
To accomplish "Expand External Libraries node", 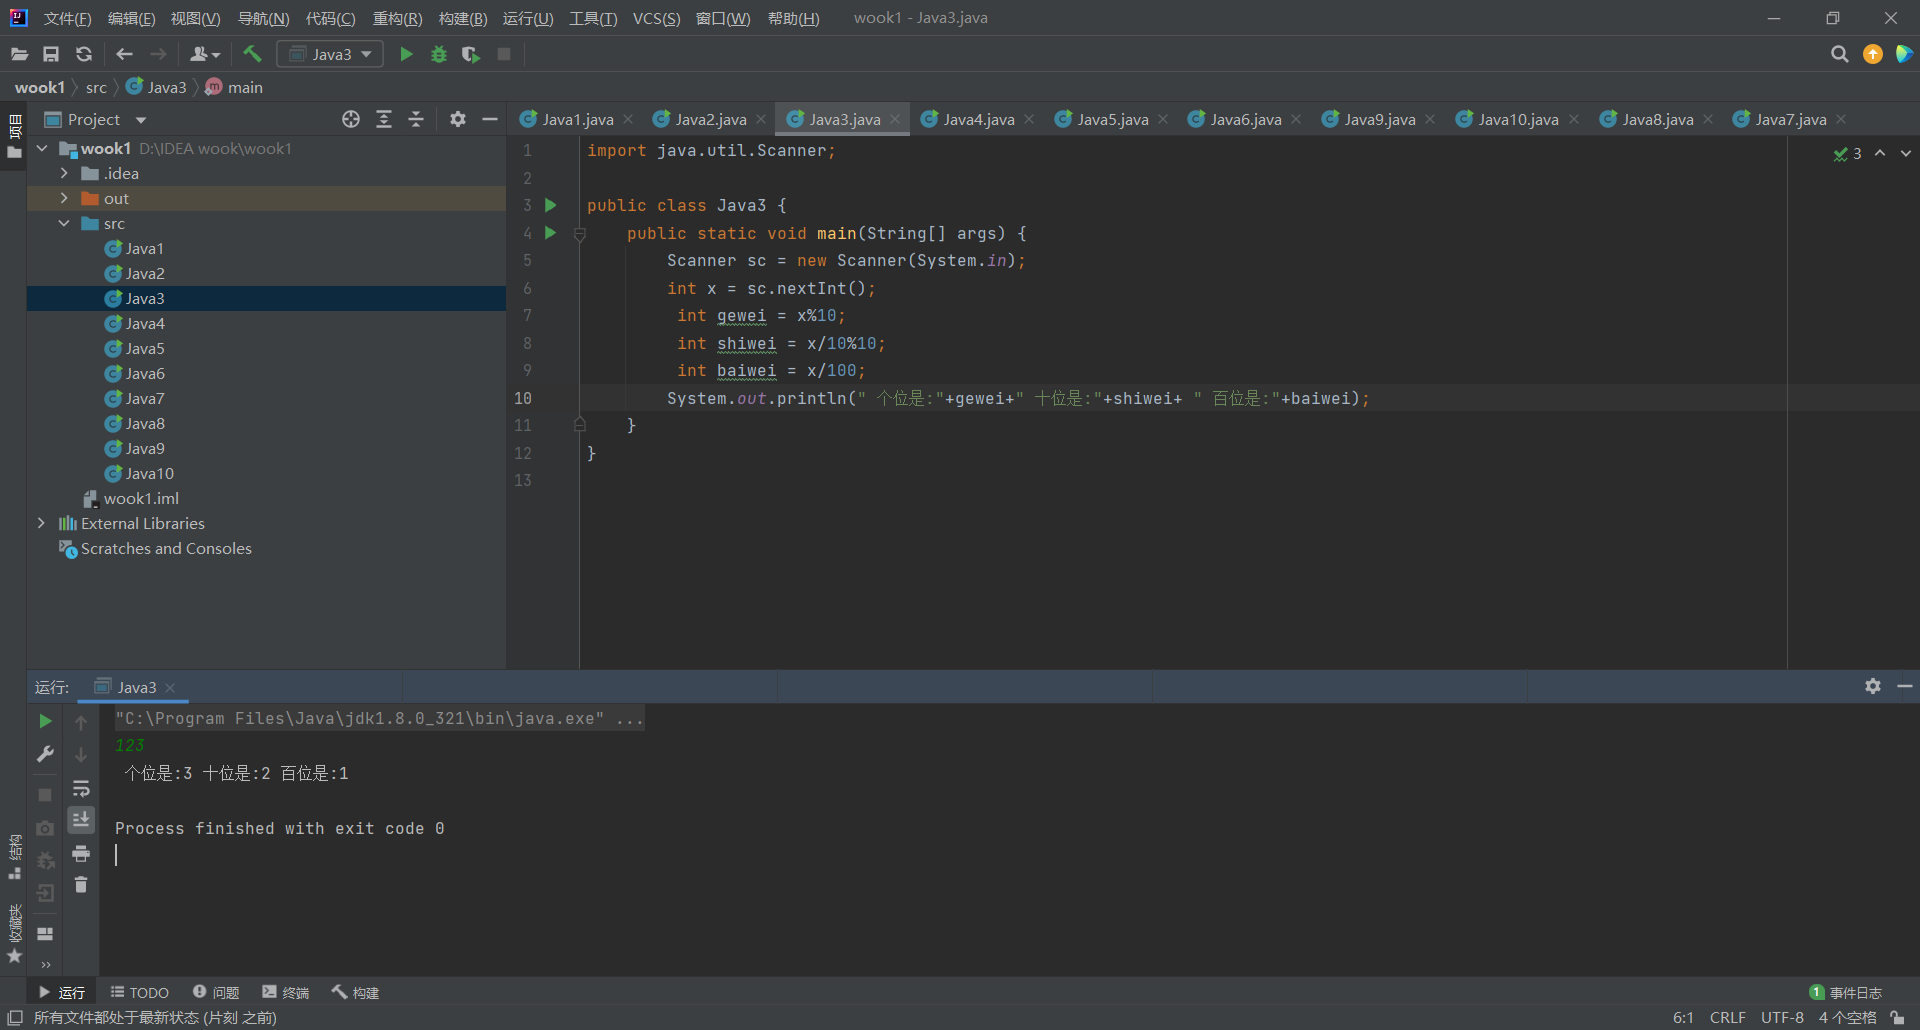I will coord(41,523).
